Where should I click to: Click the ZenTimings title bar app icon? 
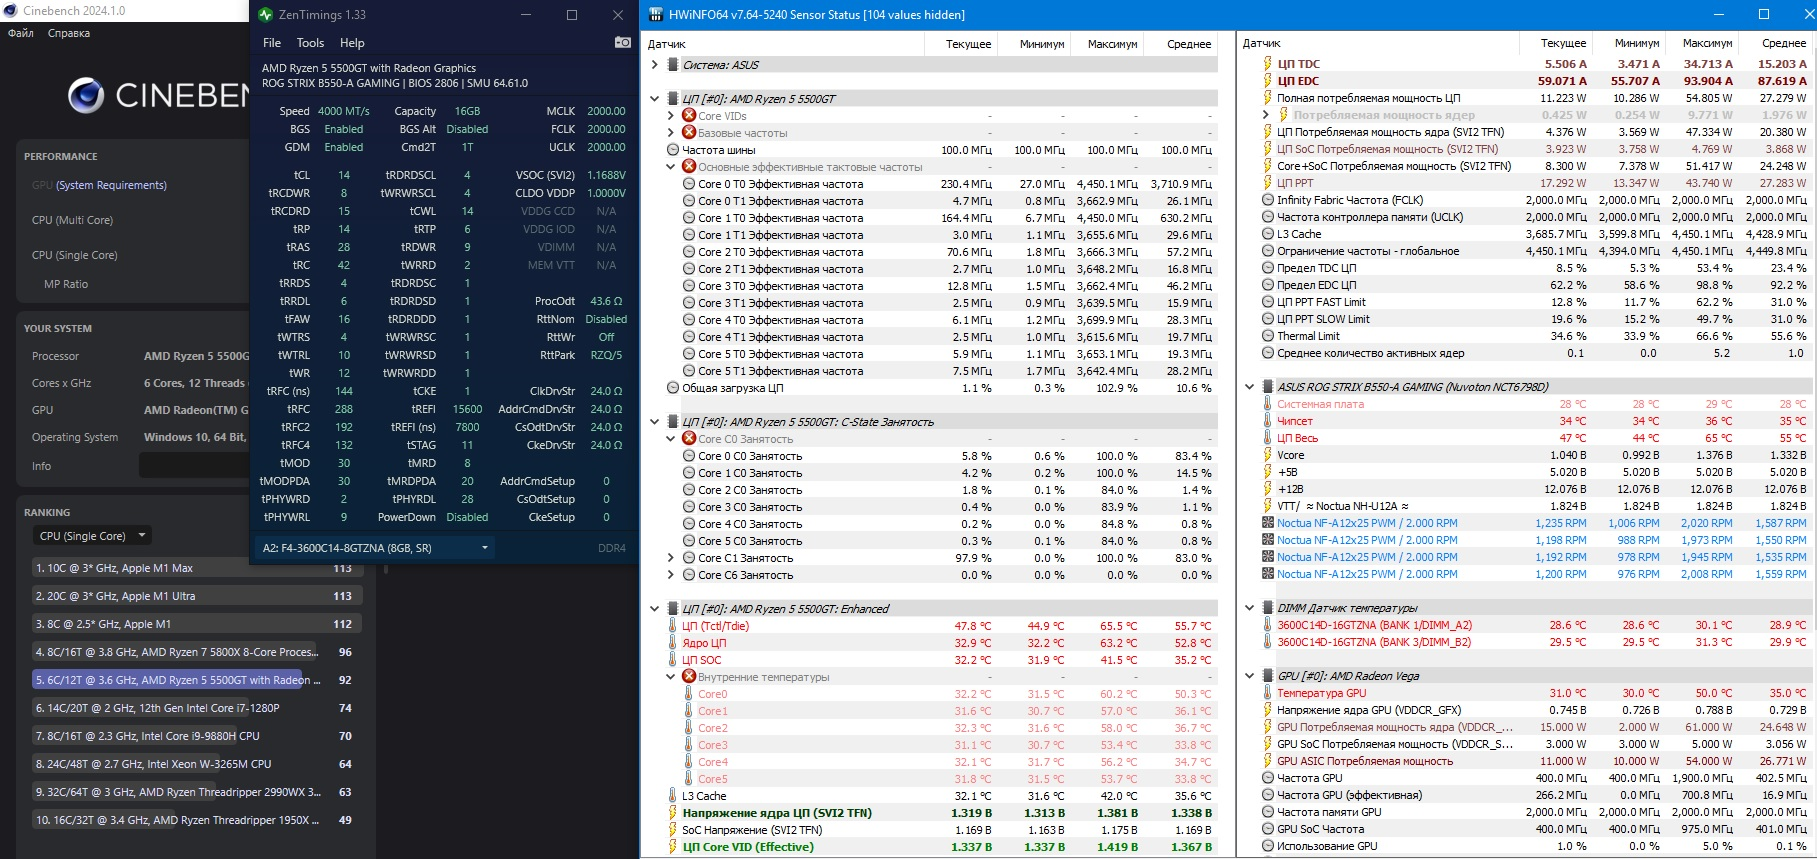(265, 15)
